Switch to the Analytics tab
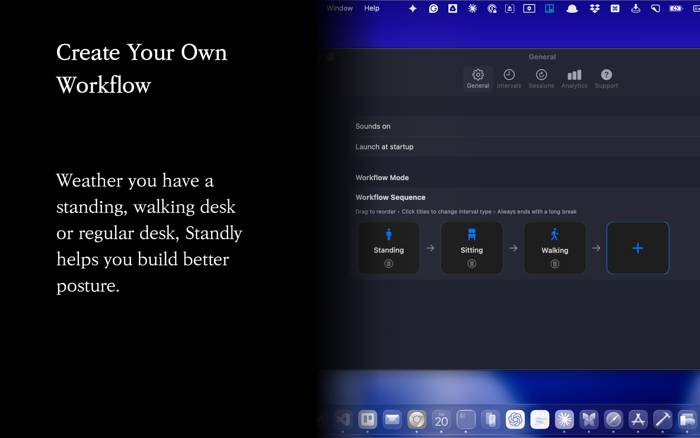Screen dimensions: 700x438 coord(574,79)
